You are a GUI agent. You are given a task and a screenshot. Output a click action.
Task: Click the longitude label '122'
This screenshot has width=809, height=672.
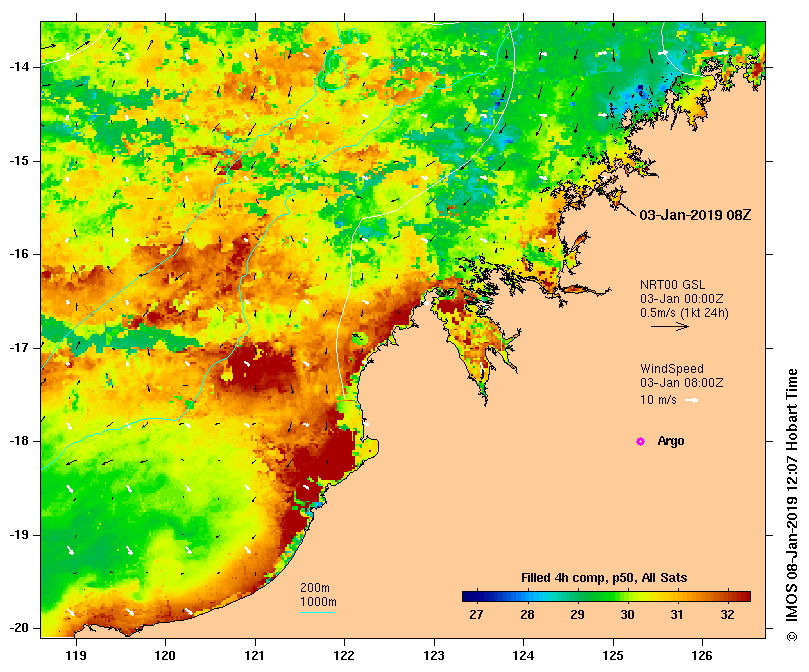344,656
